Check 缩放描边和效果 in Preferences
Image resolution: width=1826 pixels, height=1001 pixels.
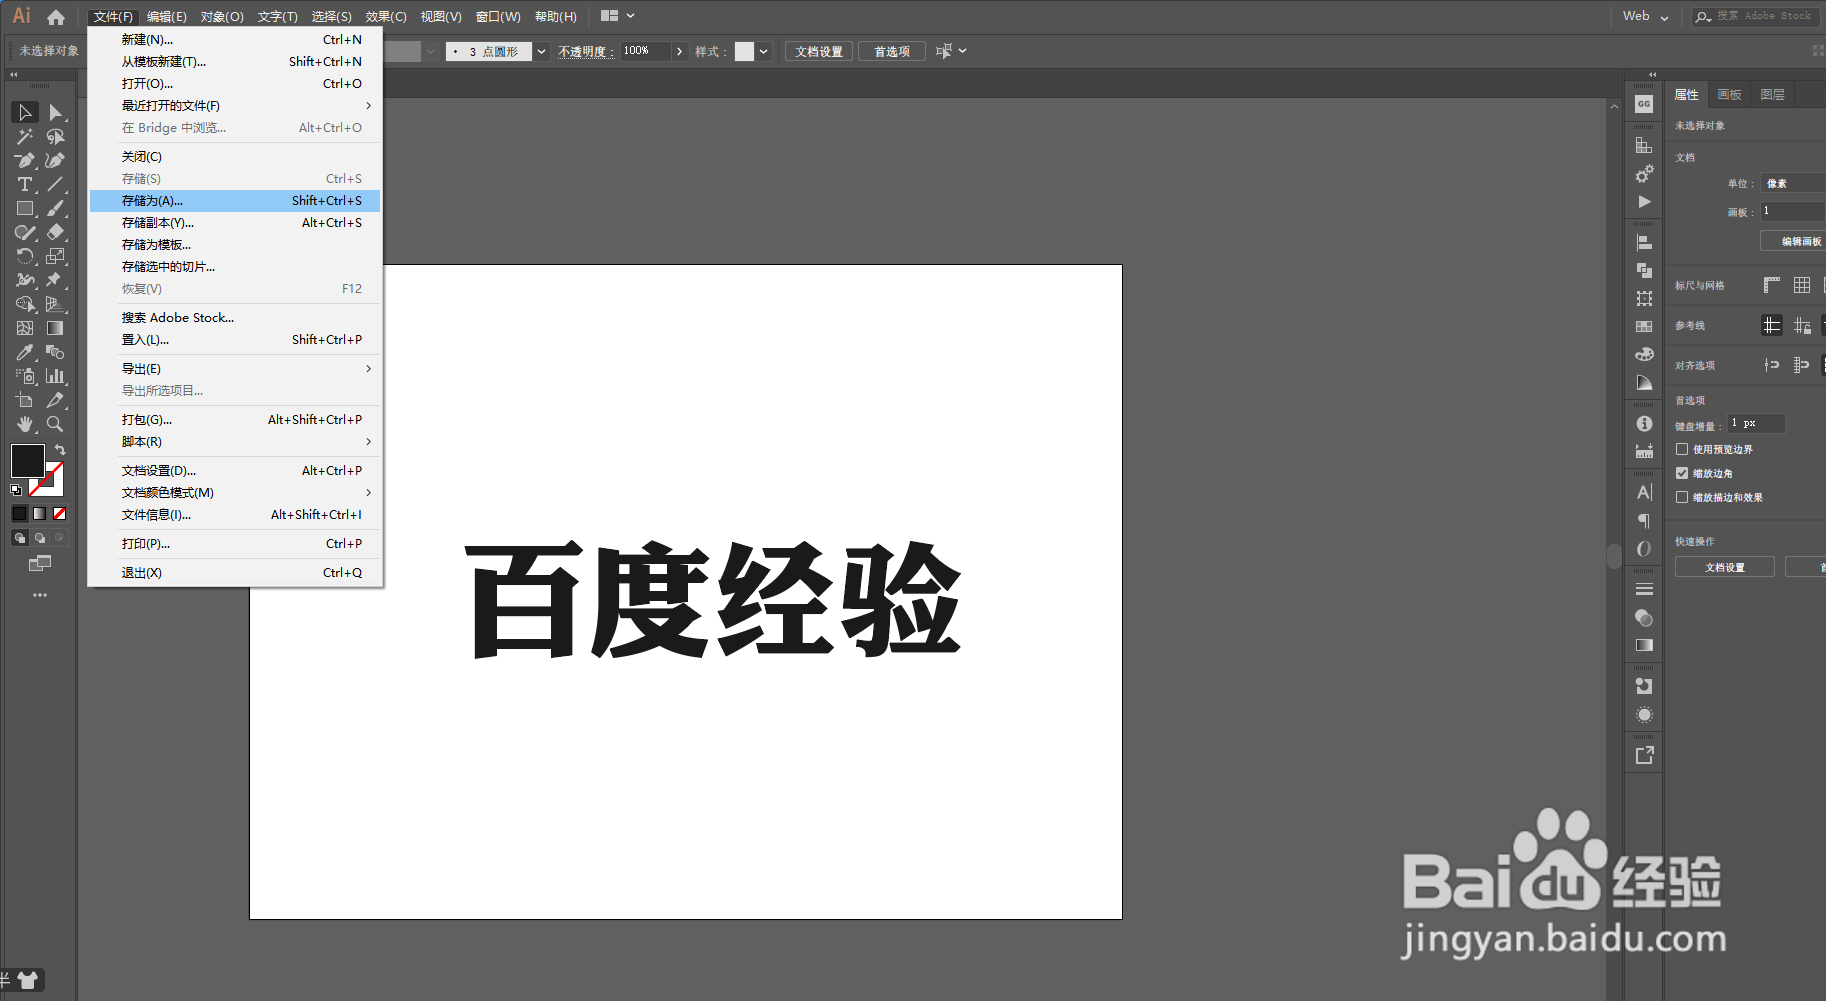[1682, 498]
